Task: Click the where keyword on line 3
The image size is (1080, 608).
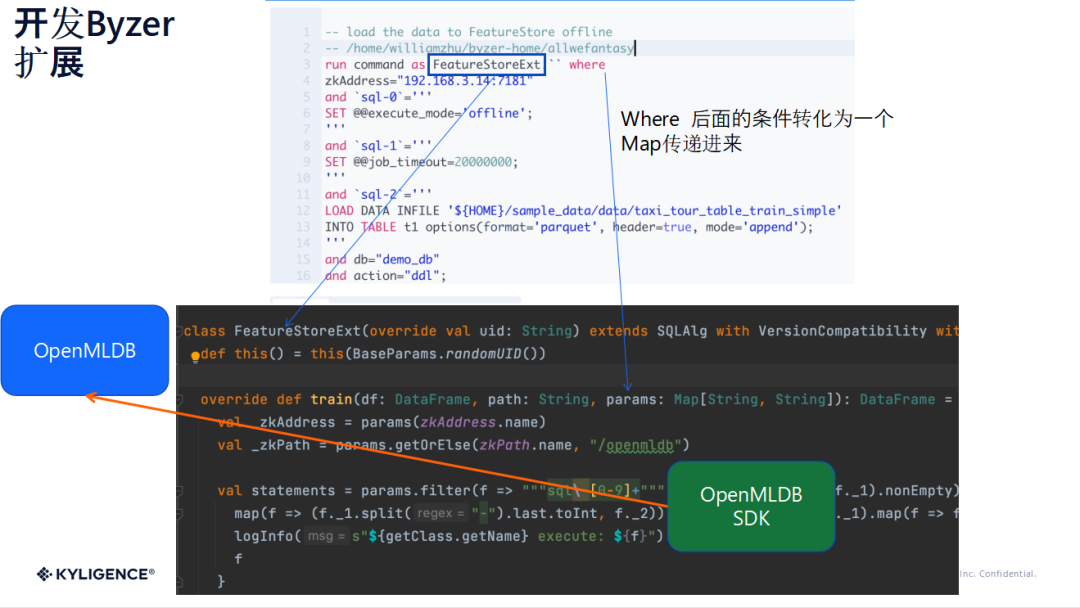Action: tap(587, 65)
